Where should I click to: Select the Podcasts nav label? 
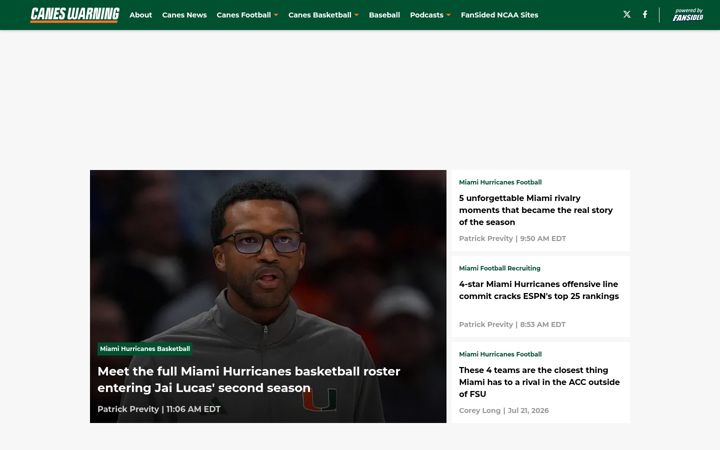427,15
